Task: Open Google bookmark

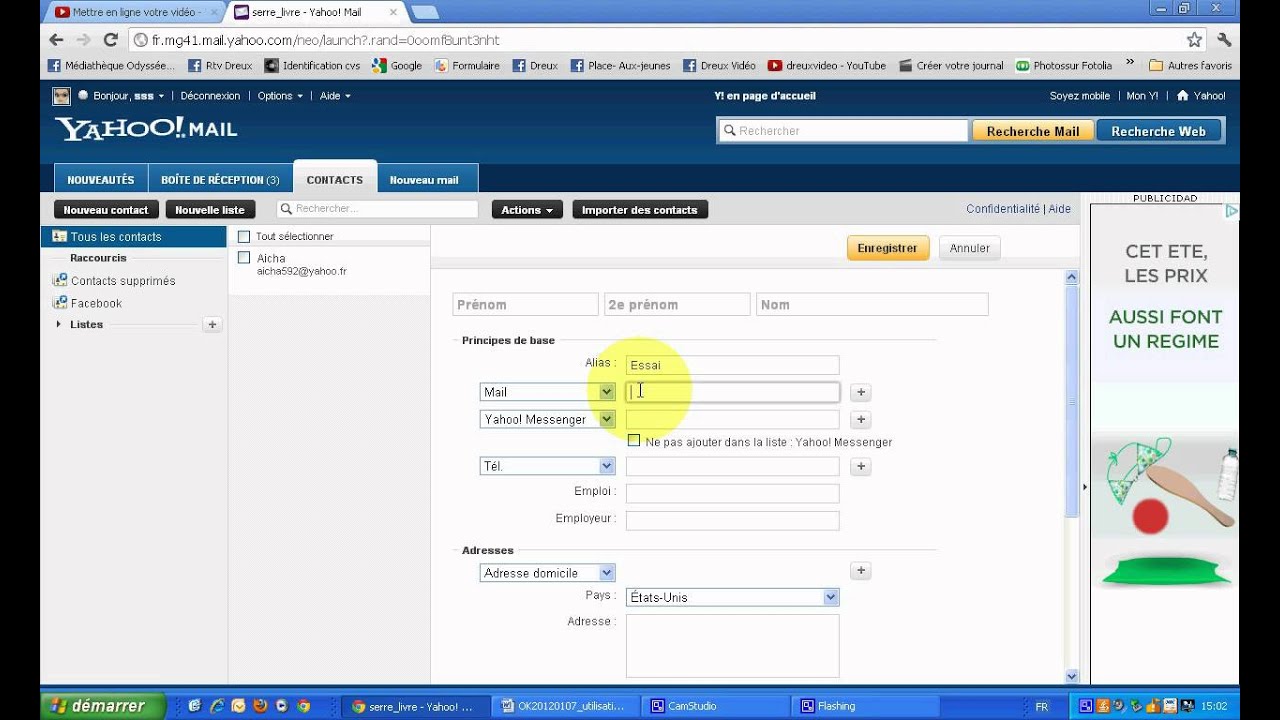Action: tap(396, 66)
